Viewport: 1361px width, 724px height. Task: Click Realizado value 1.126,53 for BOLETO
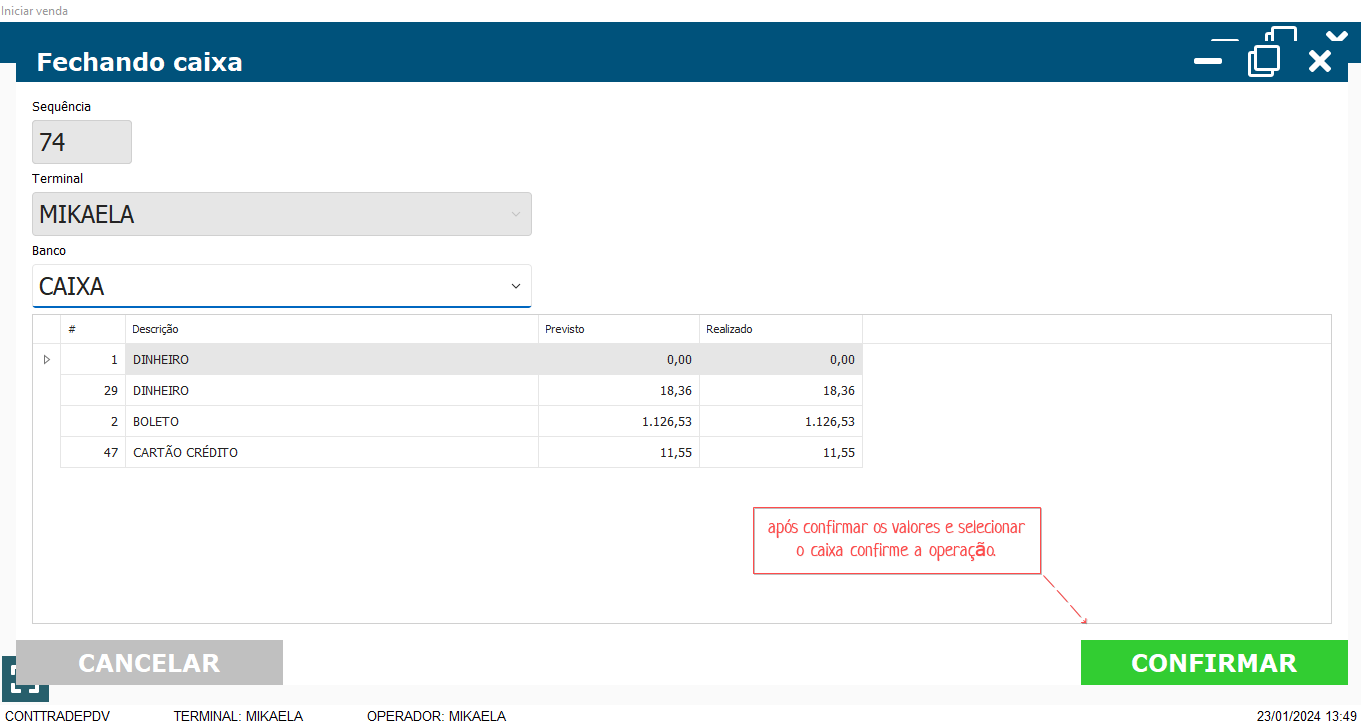click(x=781, y=421)
